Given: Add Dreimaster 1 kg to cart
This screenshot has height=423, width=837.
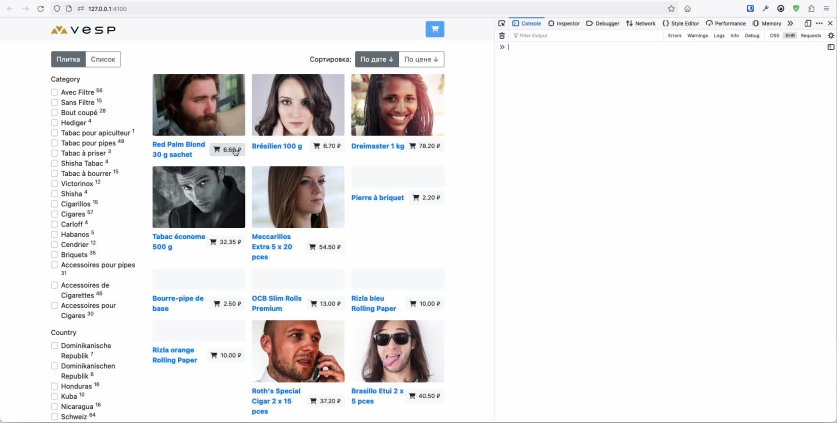Looking at the screenshot, I should click(425, 146).
